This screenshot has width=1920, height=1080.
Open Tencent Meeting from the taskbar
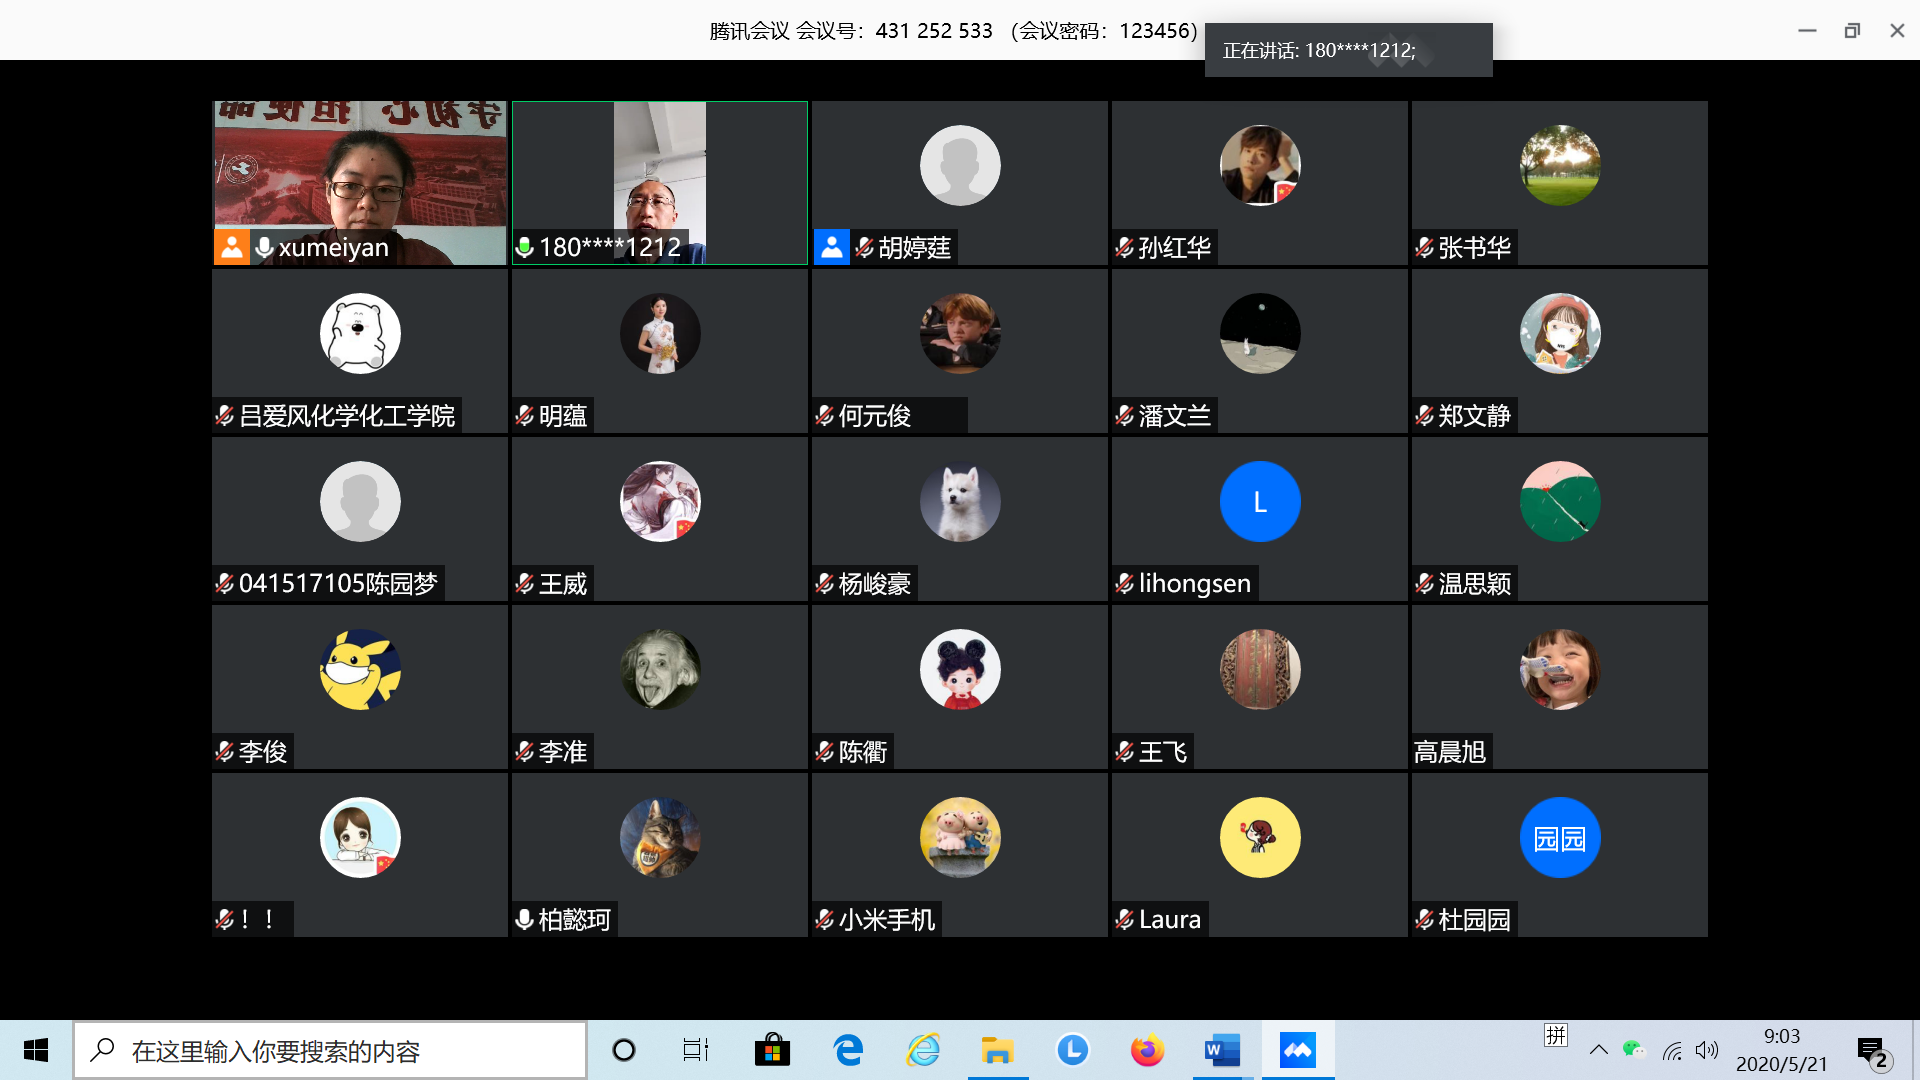pos(1297,1050)
